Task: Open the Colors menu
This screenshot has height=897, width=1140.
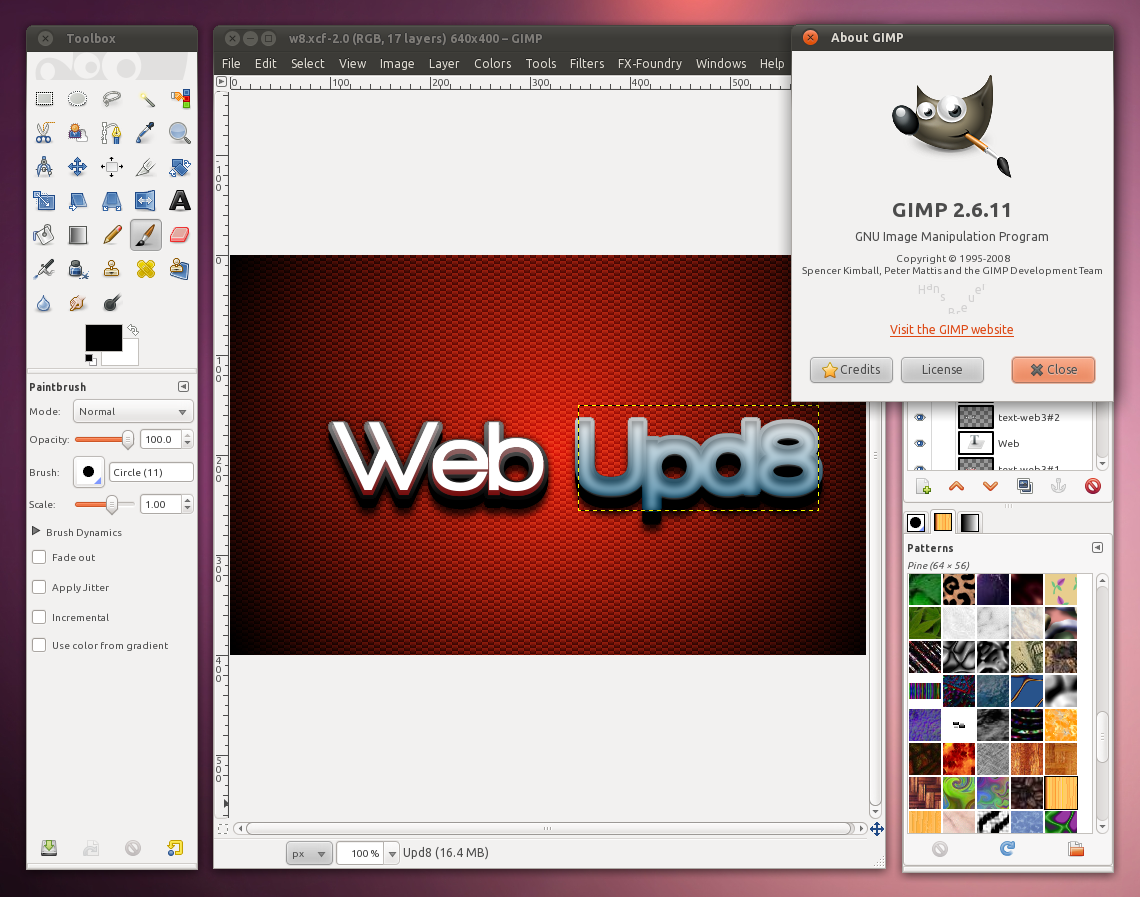Action: point(492,63)
